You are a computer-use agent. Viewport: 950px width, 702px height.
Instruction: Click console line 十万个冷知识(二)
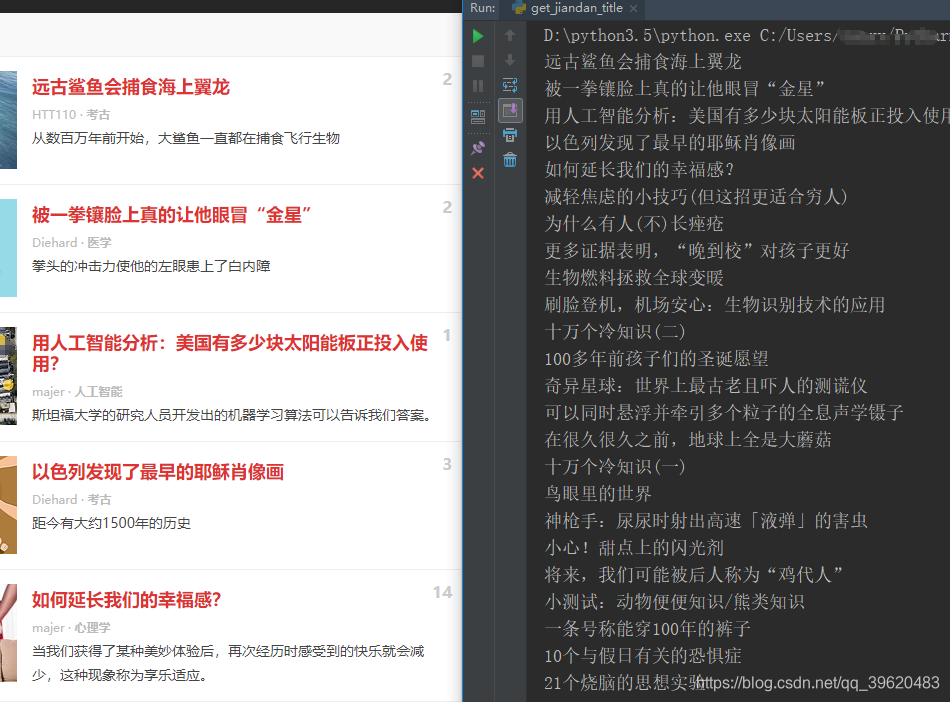tap(614, 331)
